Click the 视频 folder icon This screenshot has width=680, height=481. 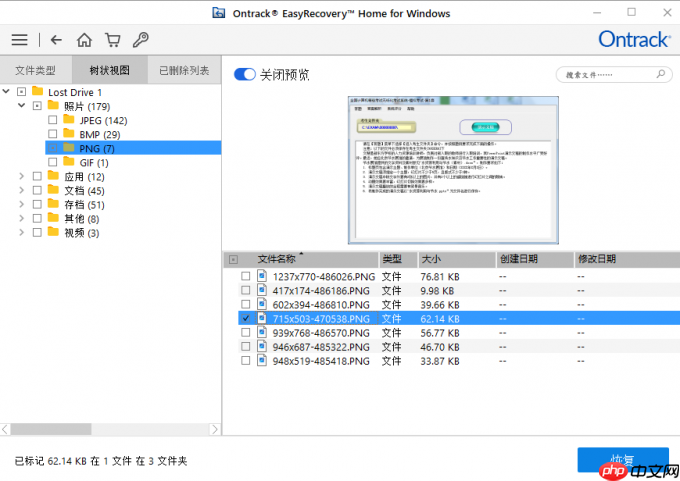(53, 233)
